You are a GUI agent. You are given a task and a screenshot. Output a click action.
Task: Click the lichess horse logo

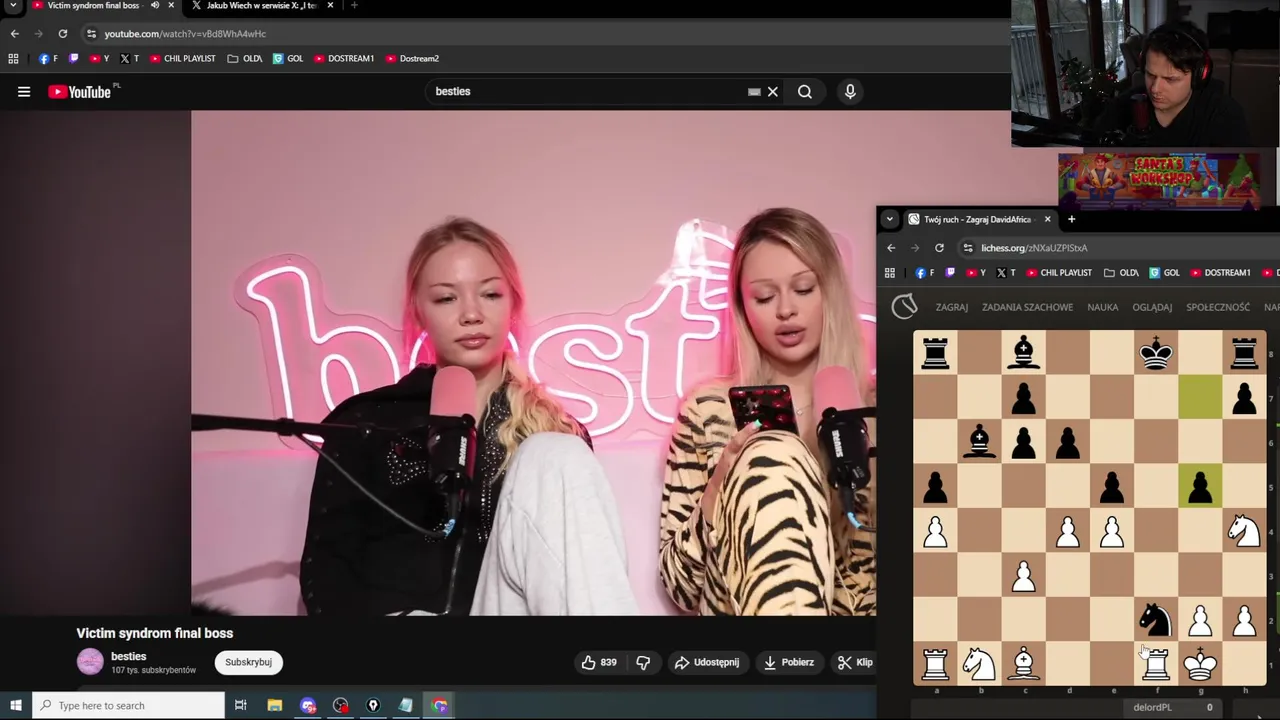point(904,307)
